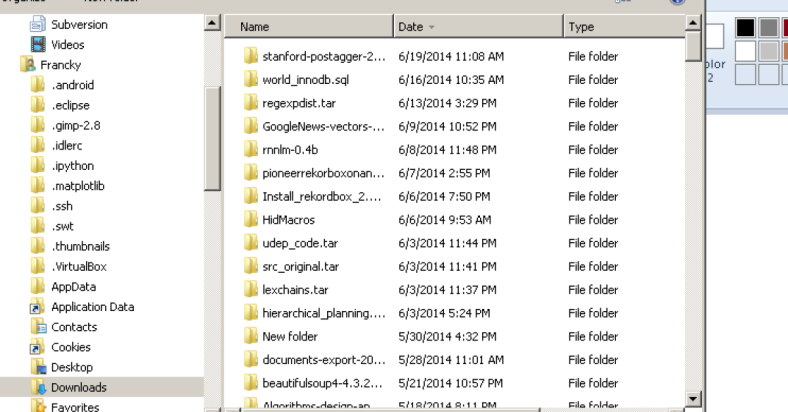
Task: Click the rnnlm-0.4b folder icon
Action: pyautogui.click(x=251, y=149)
